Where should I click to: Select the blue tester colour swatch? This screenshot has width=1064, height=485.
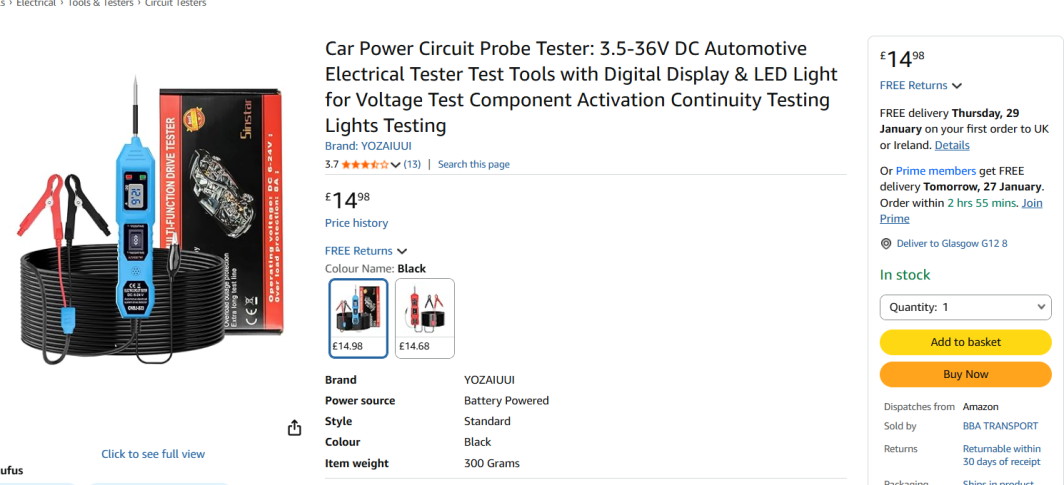[358, 318]
